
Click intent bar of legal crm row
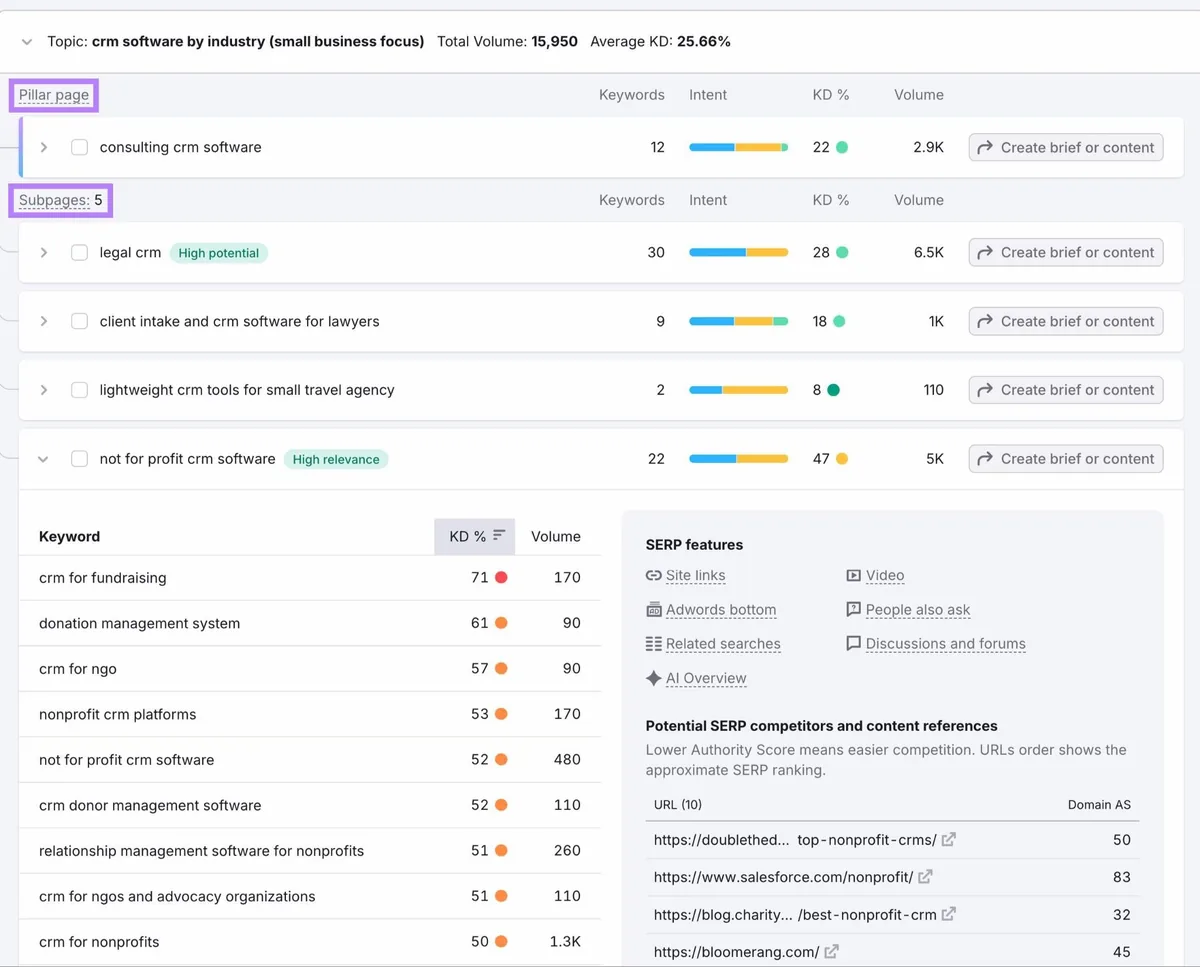coord(738,253)
